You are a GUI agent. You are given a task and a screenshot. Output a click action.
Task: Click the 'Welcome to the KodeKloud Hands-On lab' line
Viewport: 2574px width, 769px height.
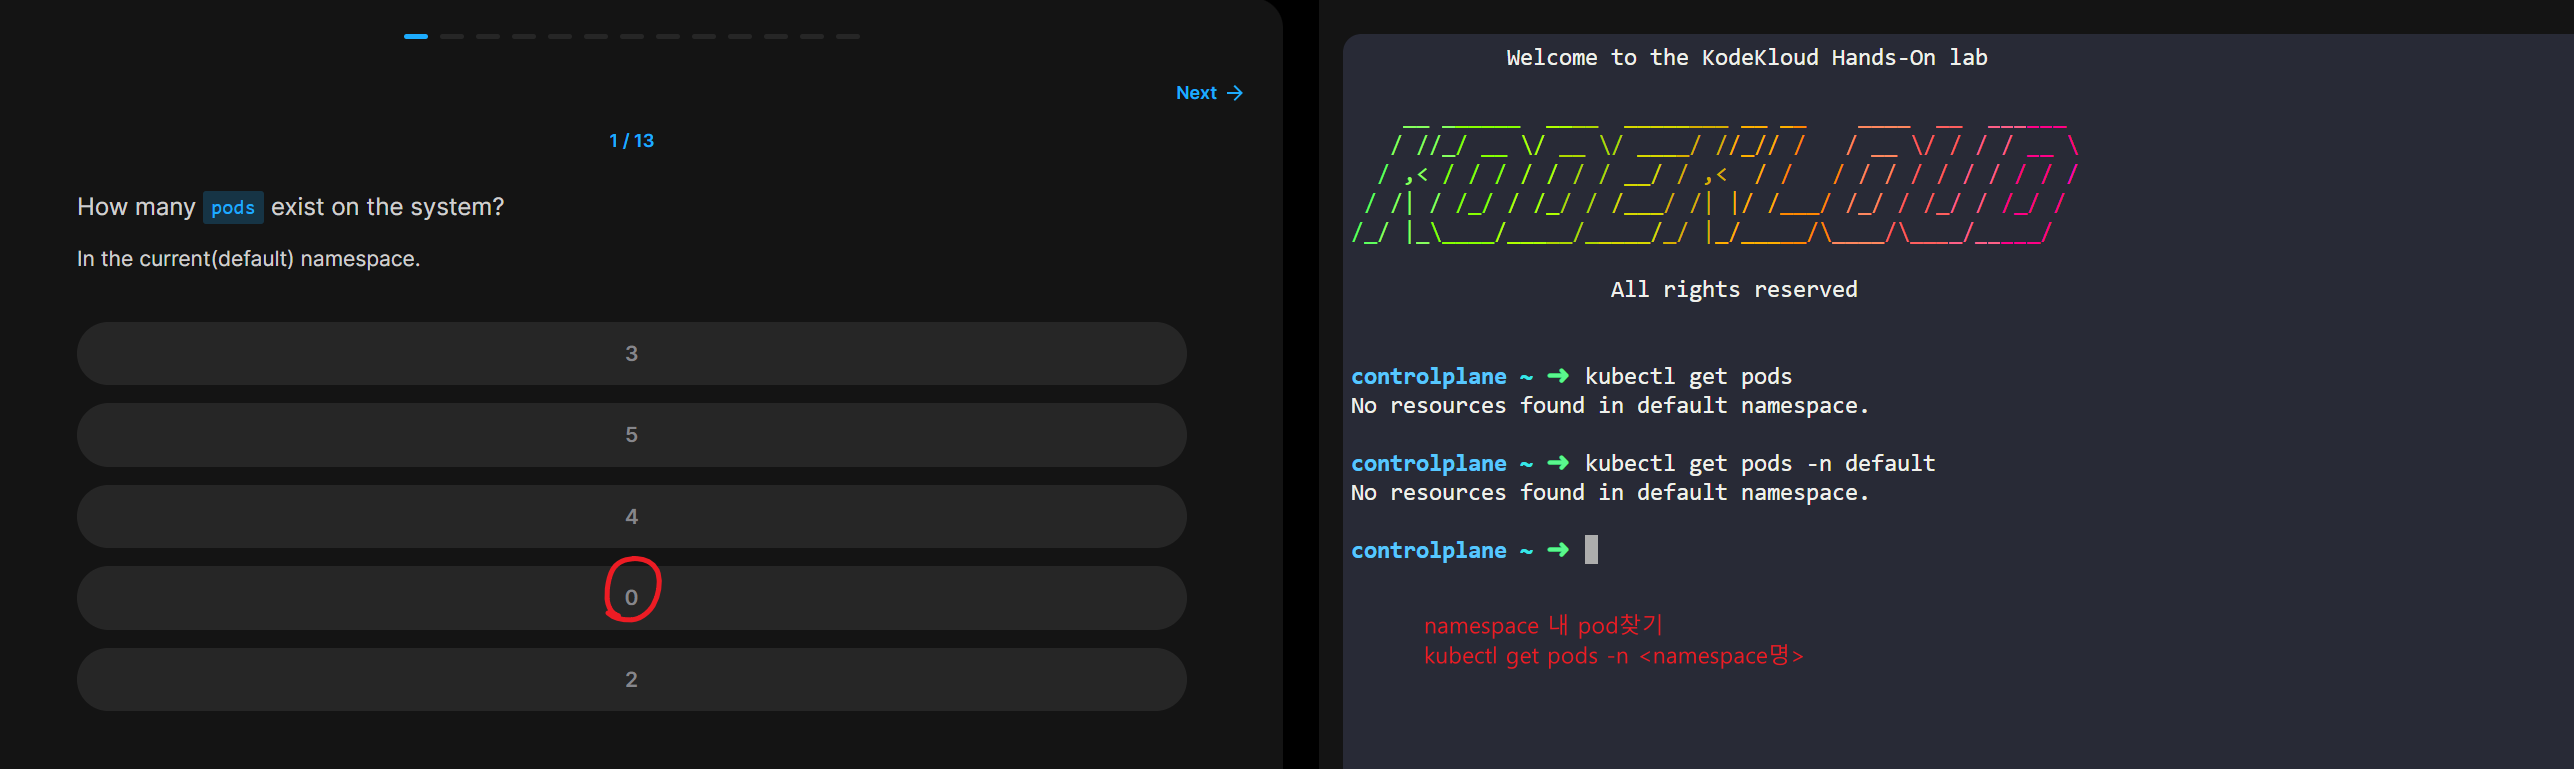[x=1747, y=57]
